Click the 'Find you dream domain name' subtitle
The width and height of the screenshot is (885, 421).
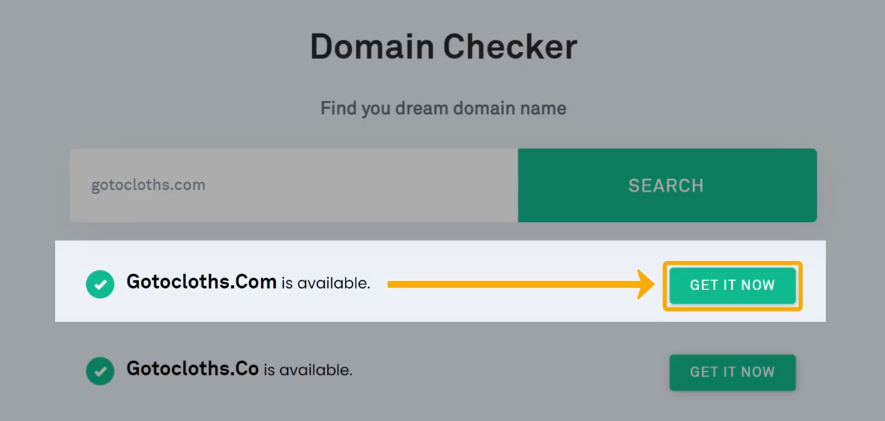click(444, 108)
